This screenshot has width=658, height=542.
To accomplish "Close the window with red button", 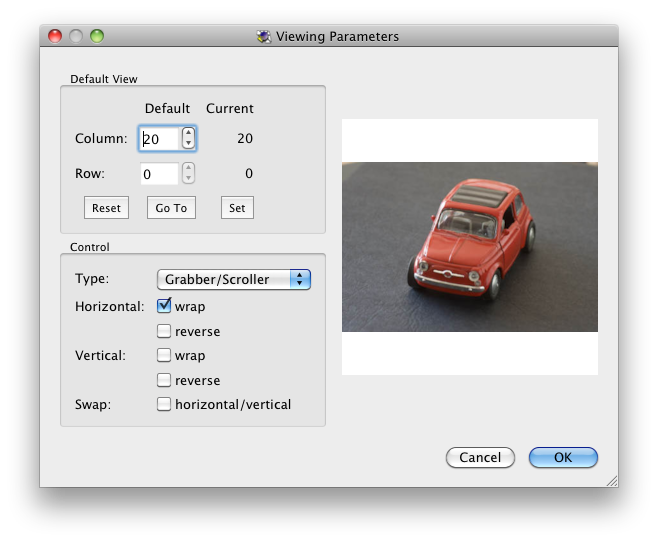I will coord(55,36).
